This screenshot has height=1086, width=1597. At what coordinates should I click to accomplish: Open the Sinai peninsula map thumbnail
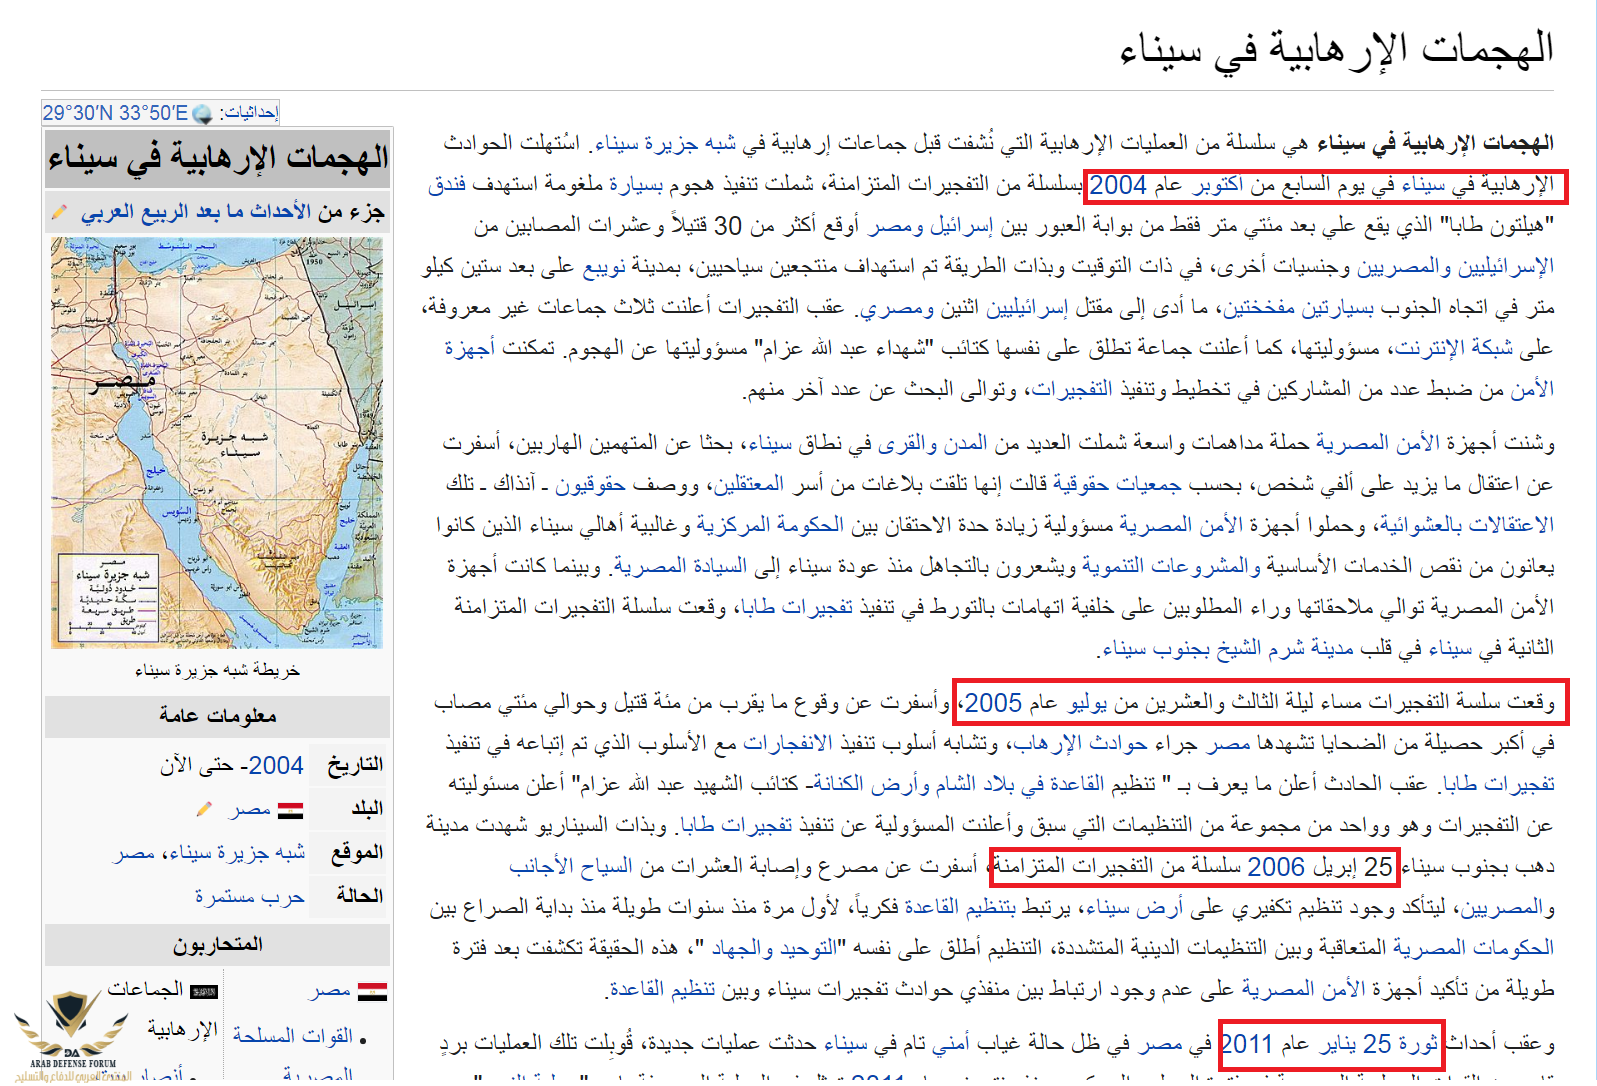[217, 442]
